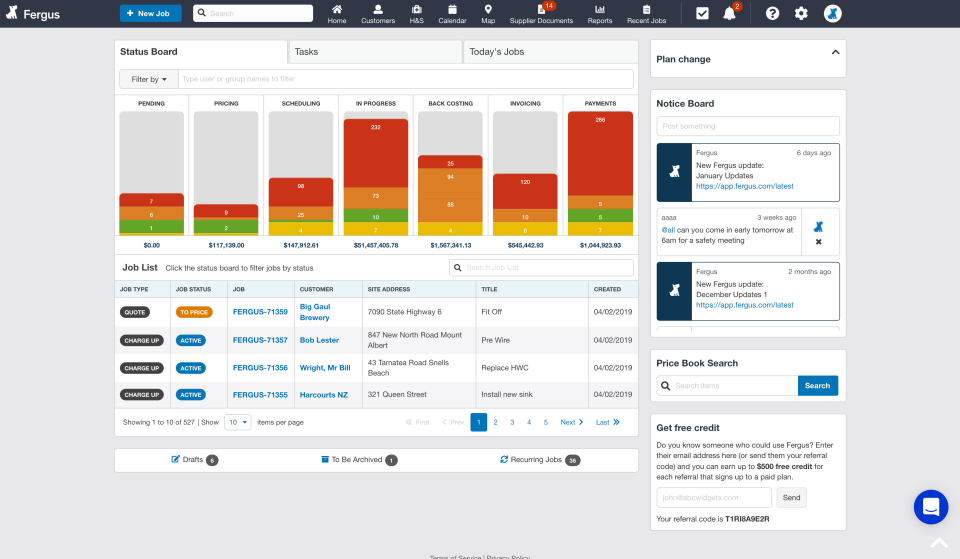Switch to the Today's Jobs tab
The height and width of the screenshot is (559, 960).
tap(550, 52)
